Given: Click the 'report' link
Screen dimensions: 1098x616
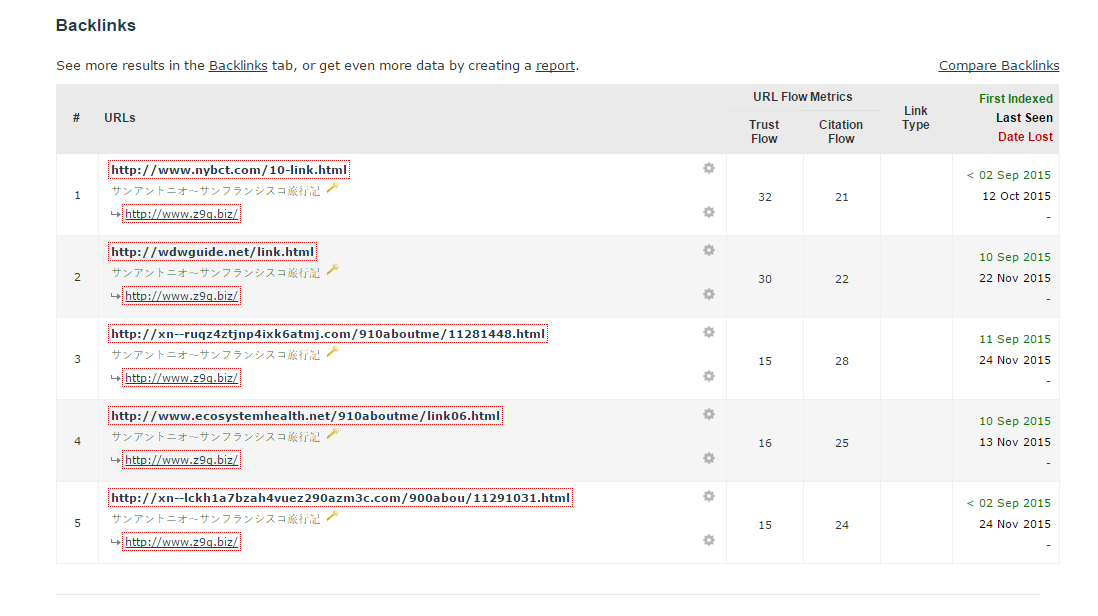Looking at the screenshot, I should [x=555, y=66].
